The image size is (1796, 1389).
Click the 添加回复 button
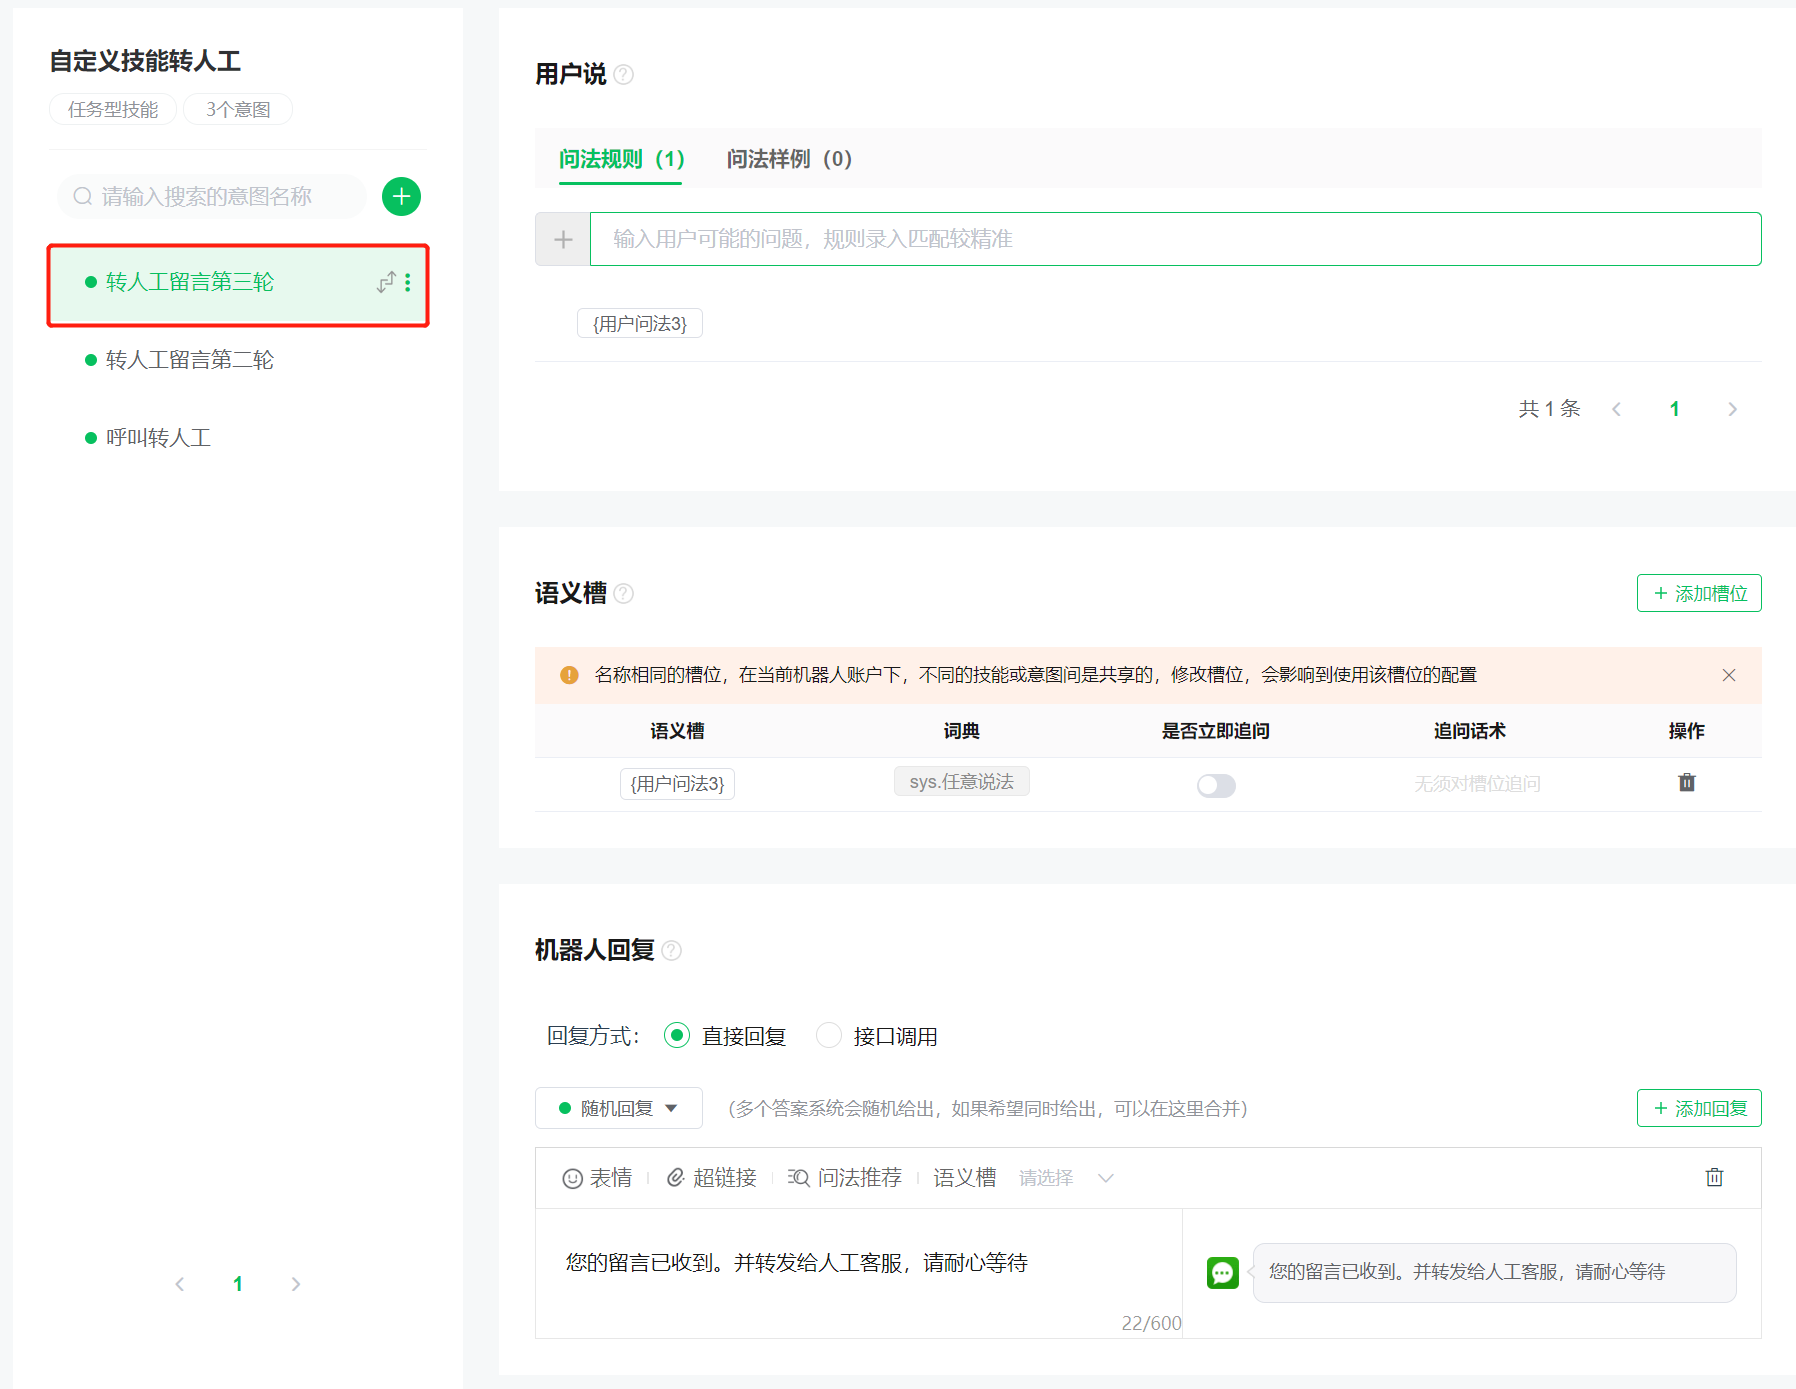[1699, 1108]
